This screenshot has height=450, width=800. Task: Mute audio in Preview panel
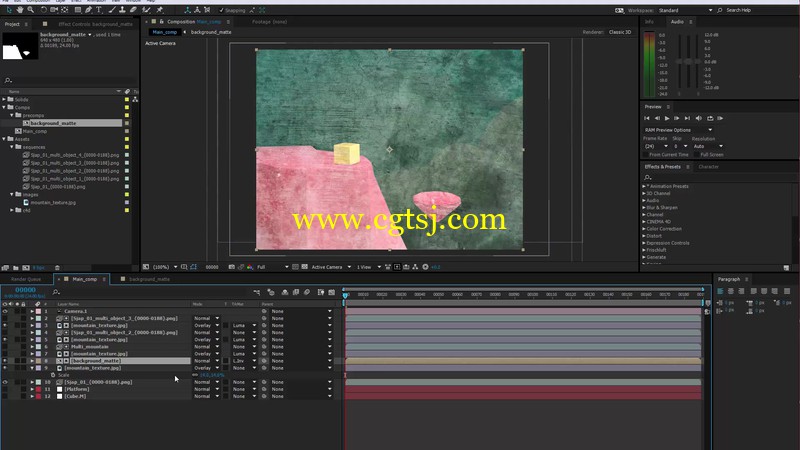(x=698, y=118)
